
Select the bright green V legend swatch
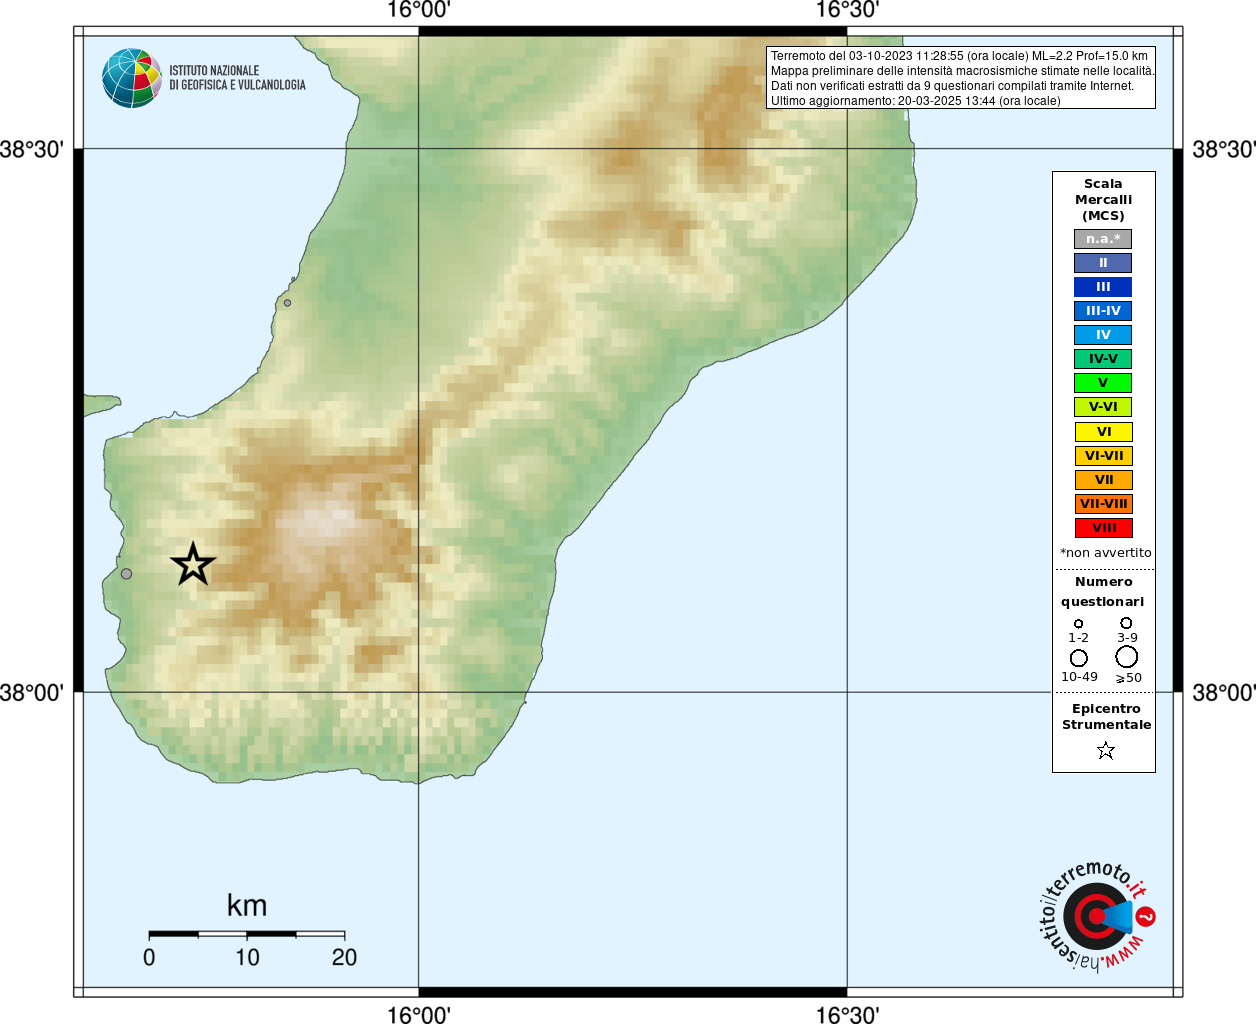[1103, 383]
